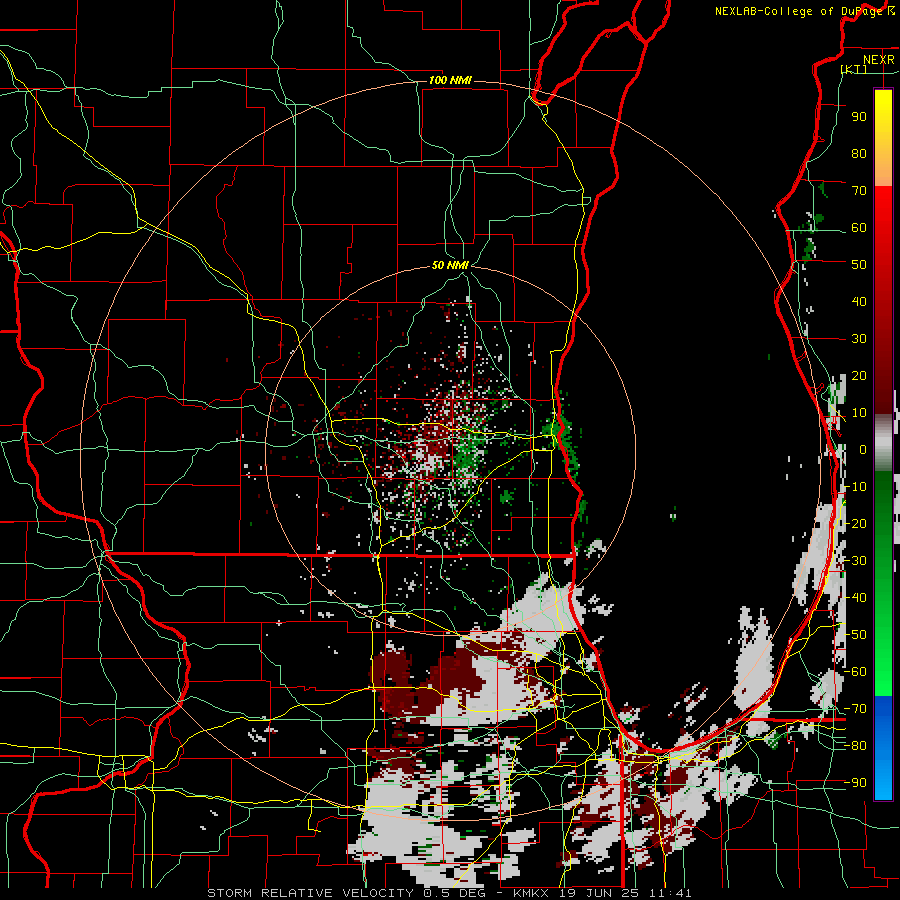Pick the gray zero-velocity band on the scale
900x900 pixels.
[x=883, y=442]
